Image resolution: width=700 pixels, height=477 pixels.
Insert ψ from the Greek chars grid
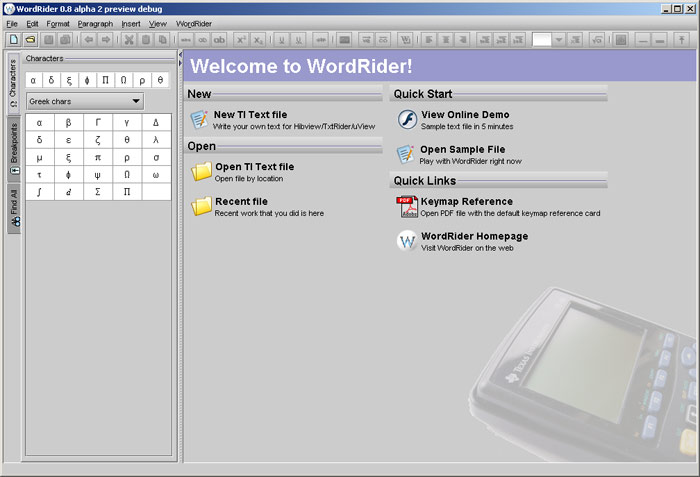pos(98,175)
